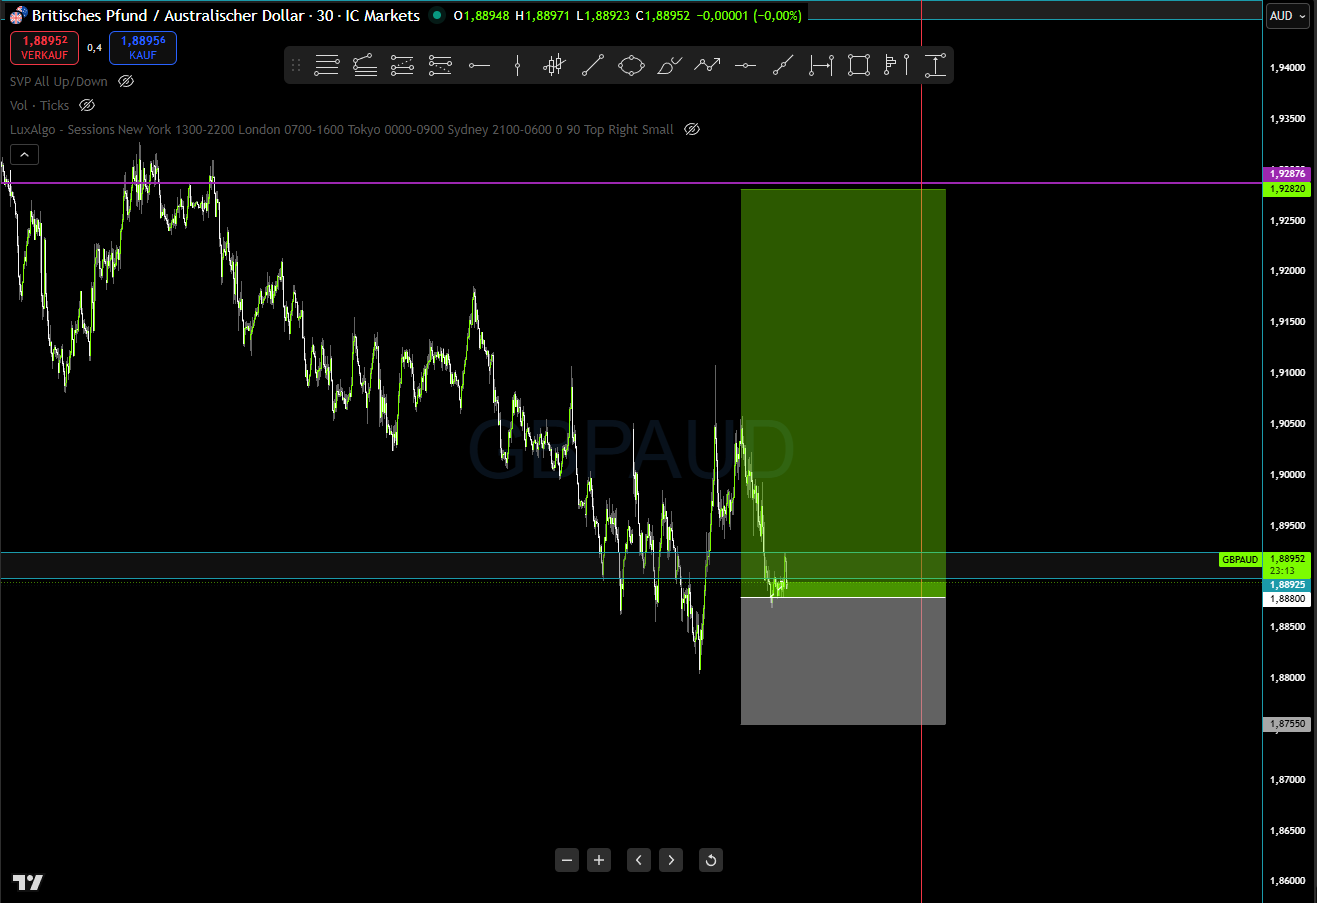Select the Curve drawing tool
This screenshot has height=903, width=1317.
[x=668, y=64]
